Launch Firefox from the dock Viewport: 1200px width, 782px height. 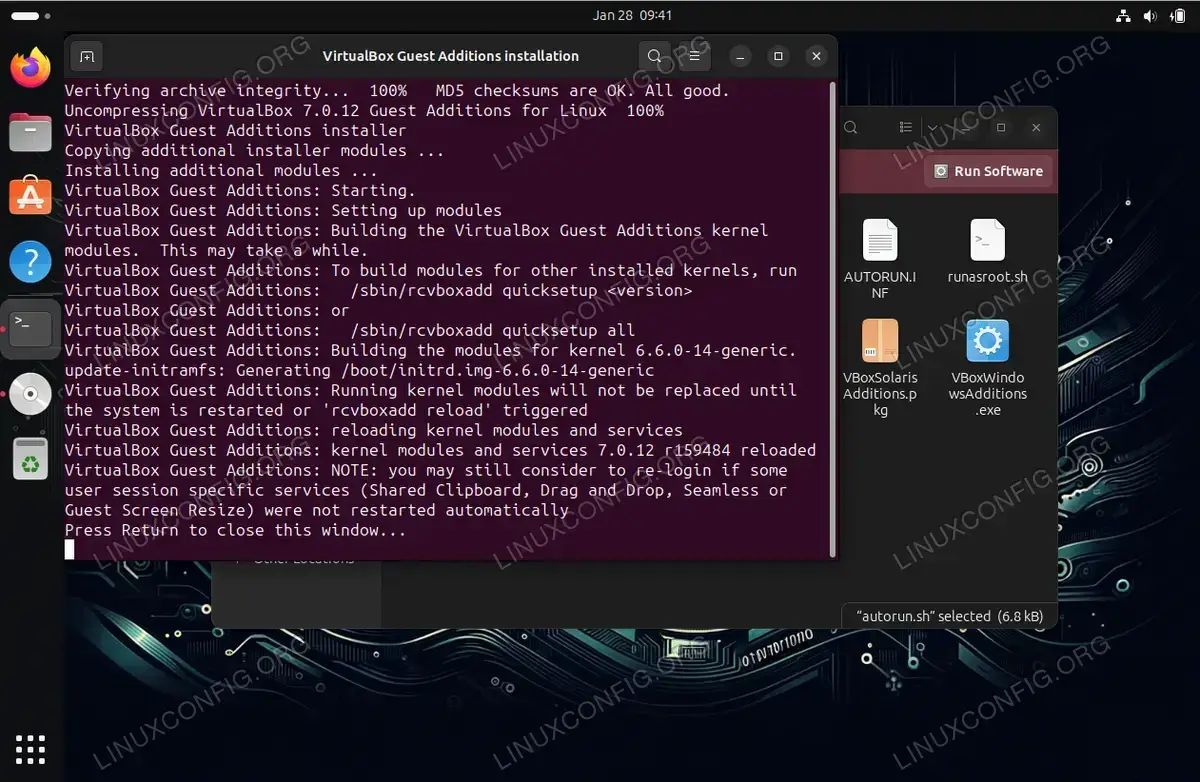pyautogui.click(x=31, y=68)
